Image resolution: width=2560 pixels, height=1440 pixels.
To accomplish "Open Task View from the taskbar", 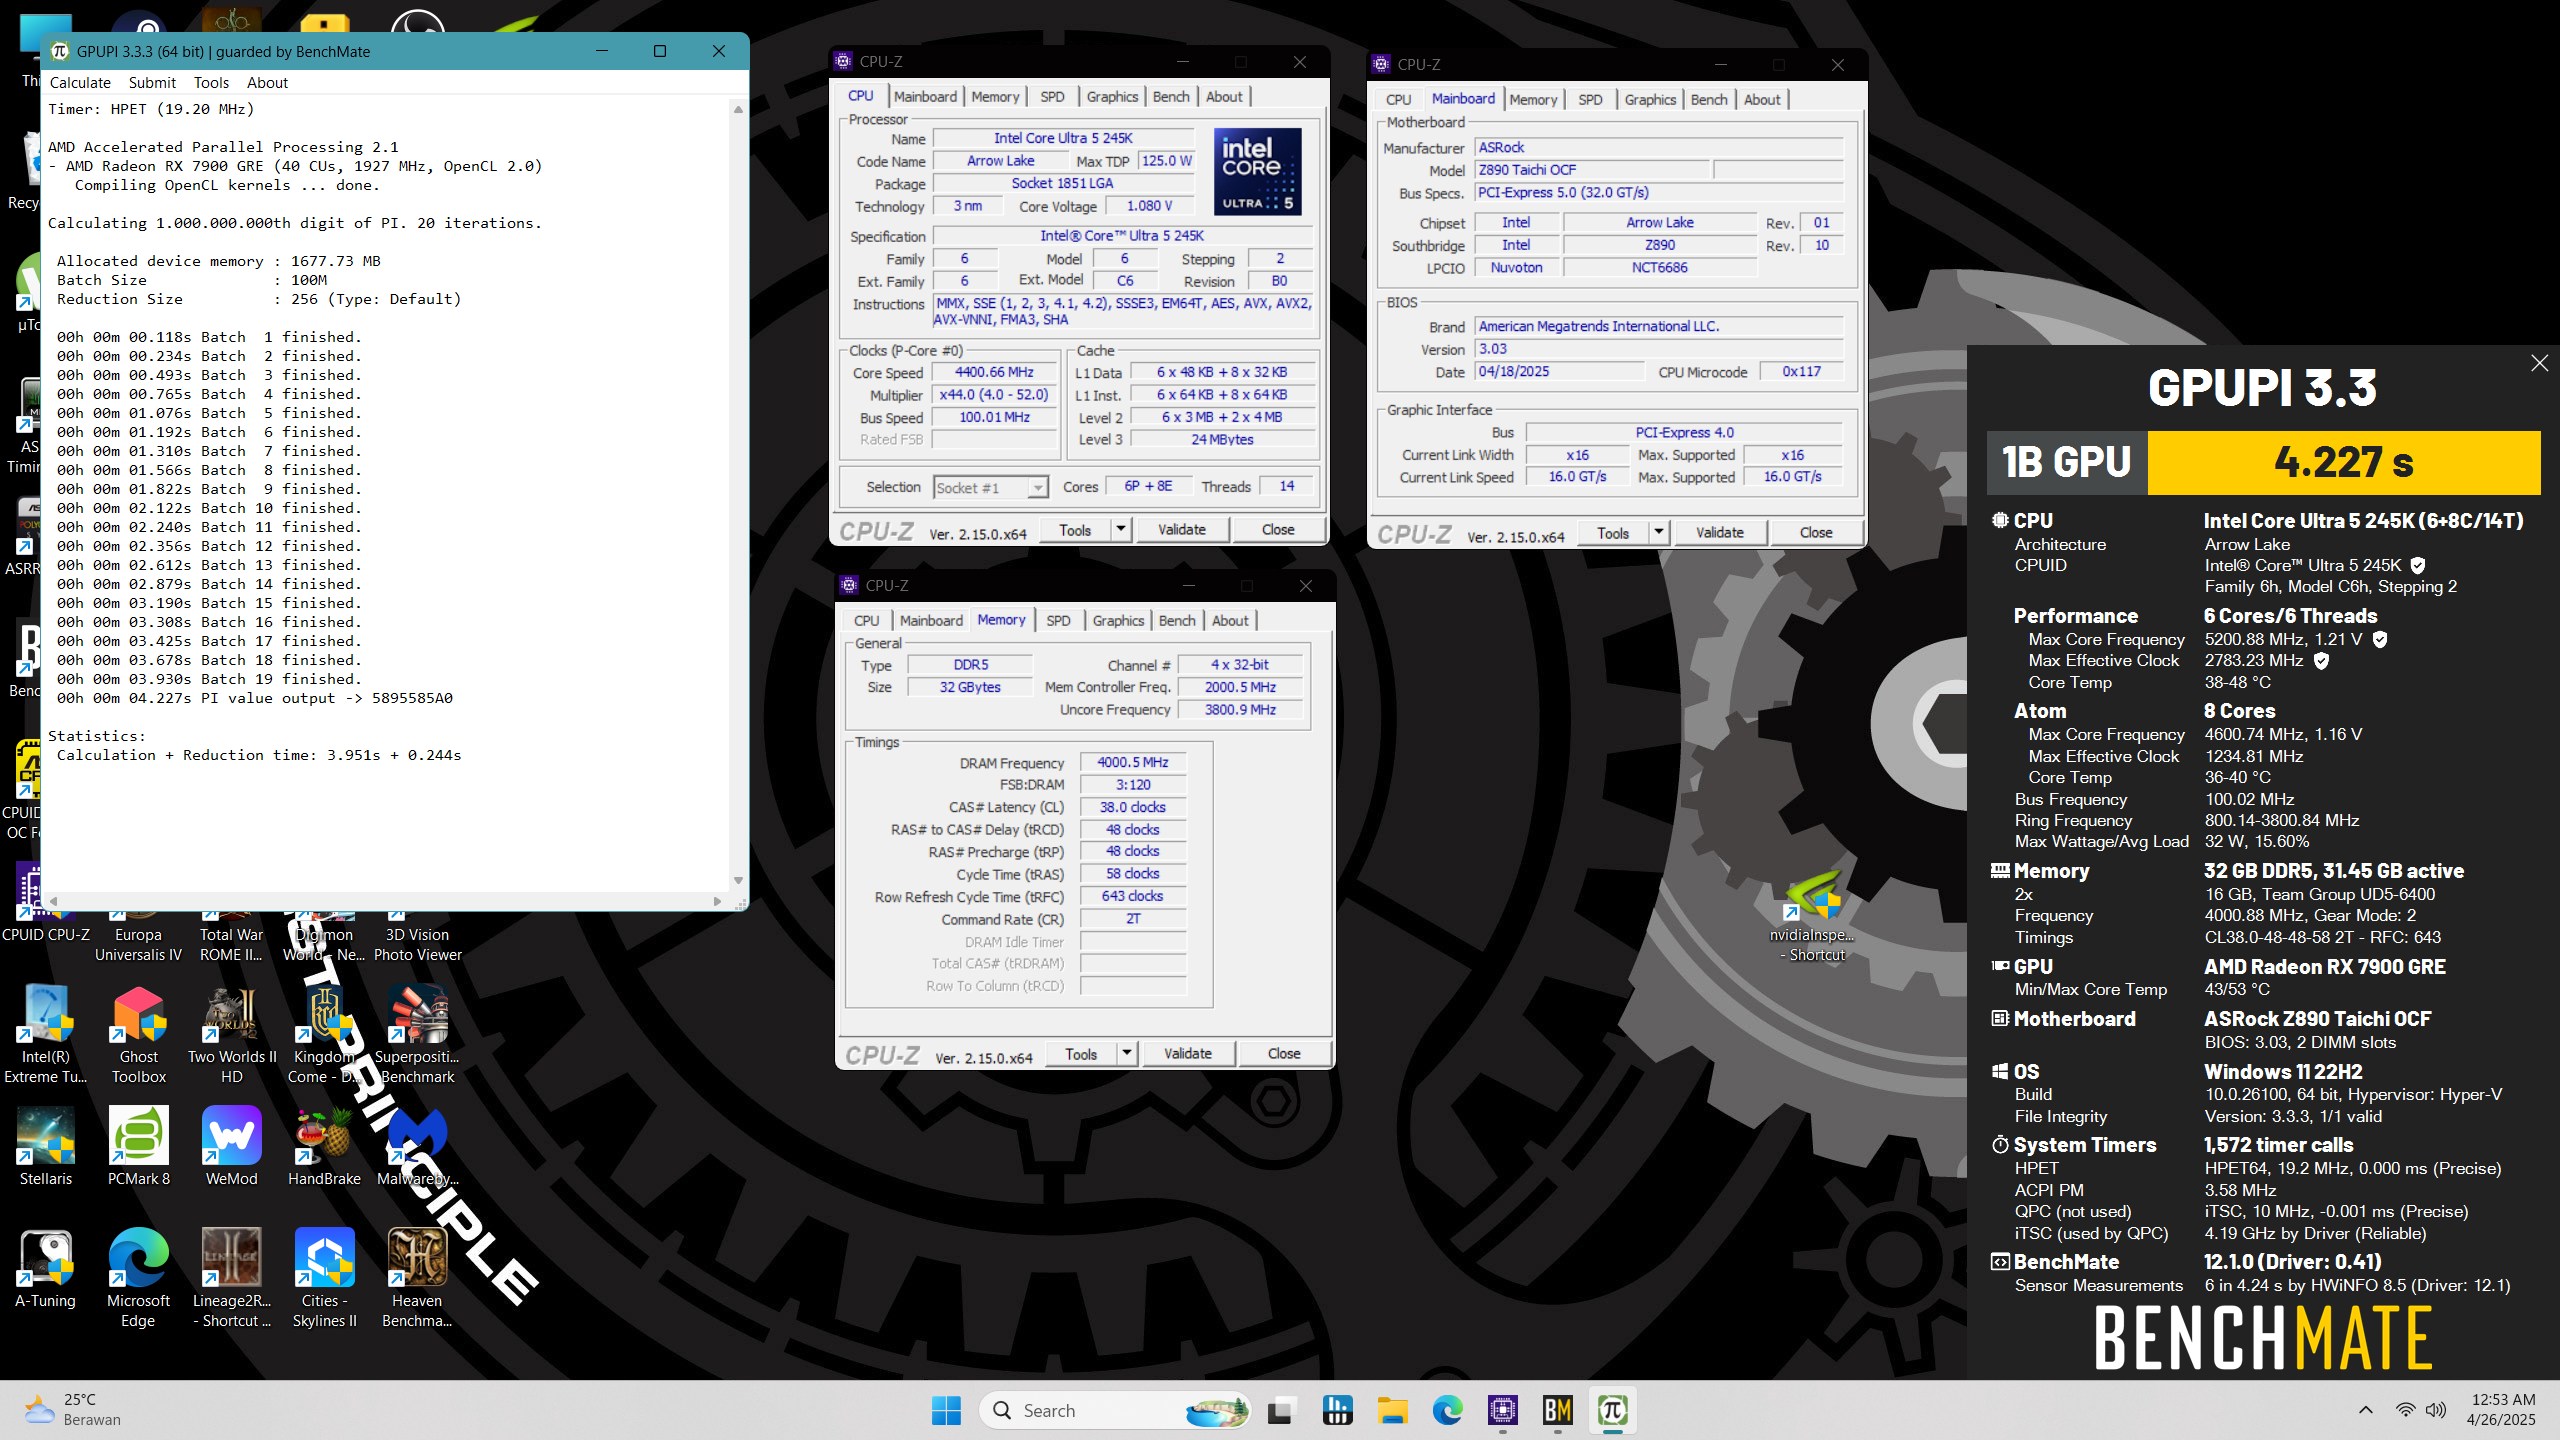I will tap(1282, 1411).
